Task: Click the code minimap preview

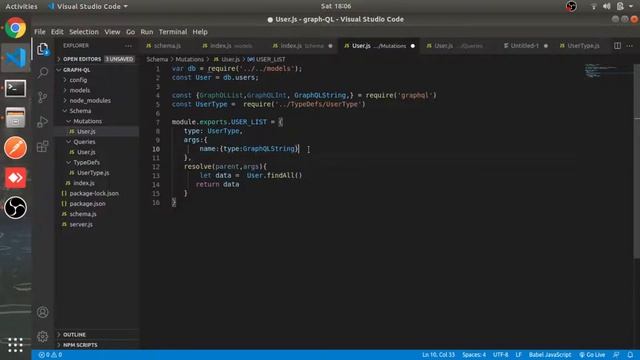Action: pos(600,70)
